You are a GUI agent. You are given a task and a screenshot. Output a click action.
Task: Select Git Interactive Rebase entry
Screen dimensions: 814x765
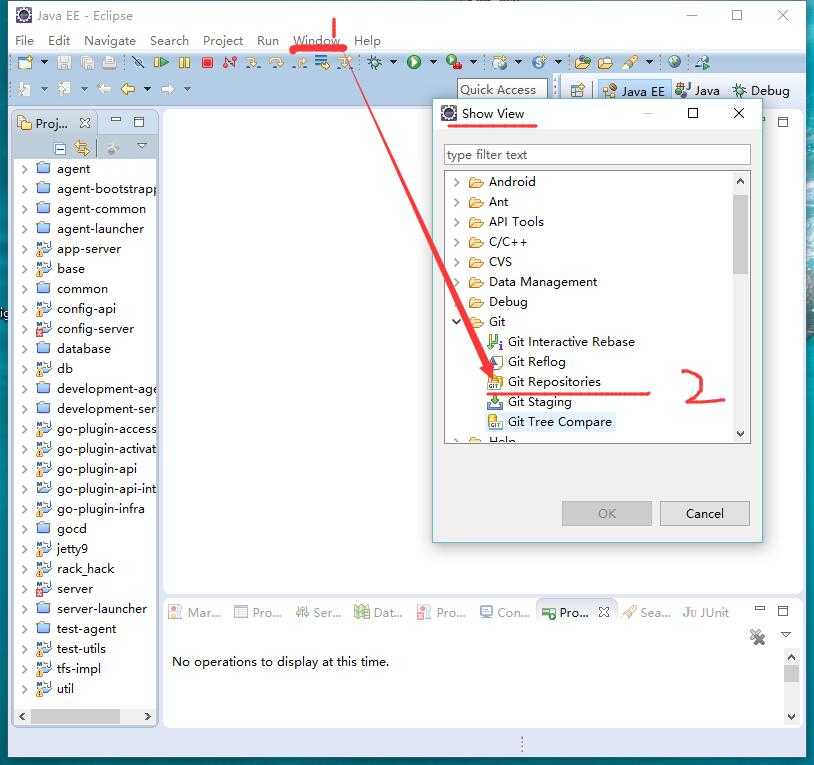(x=571, y=341)
